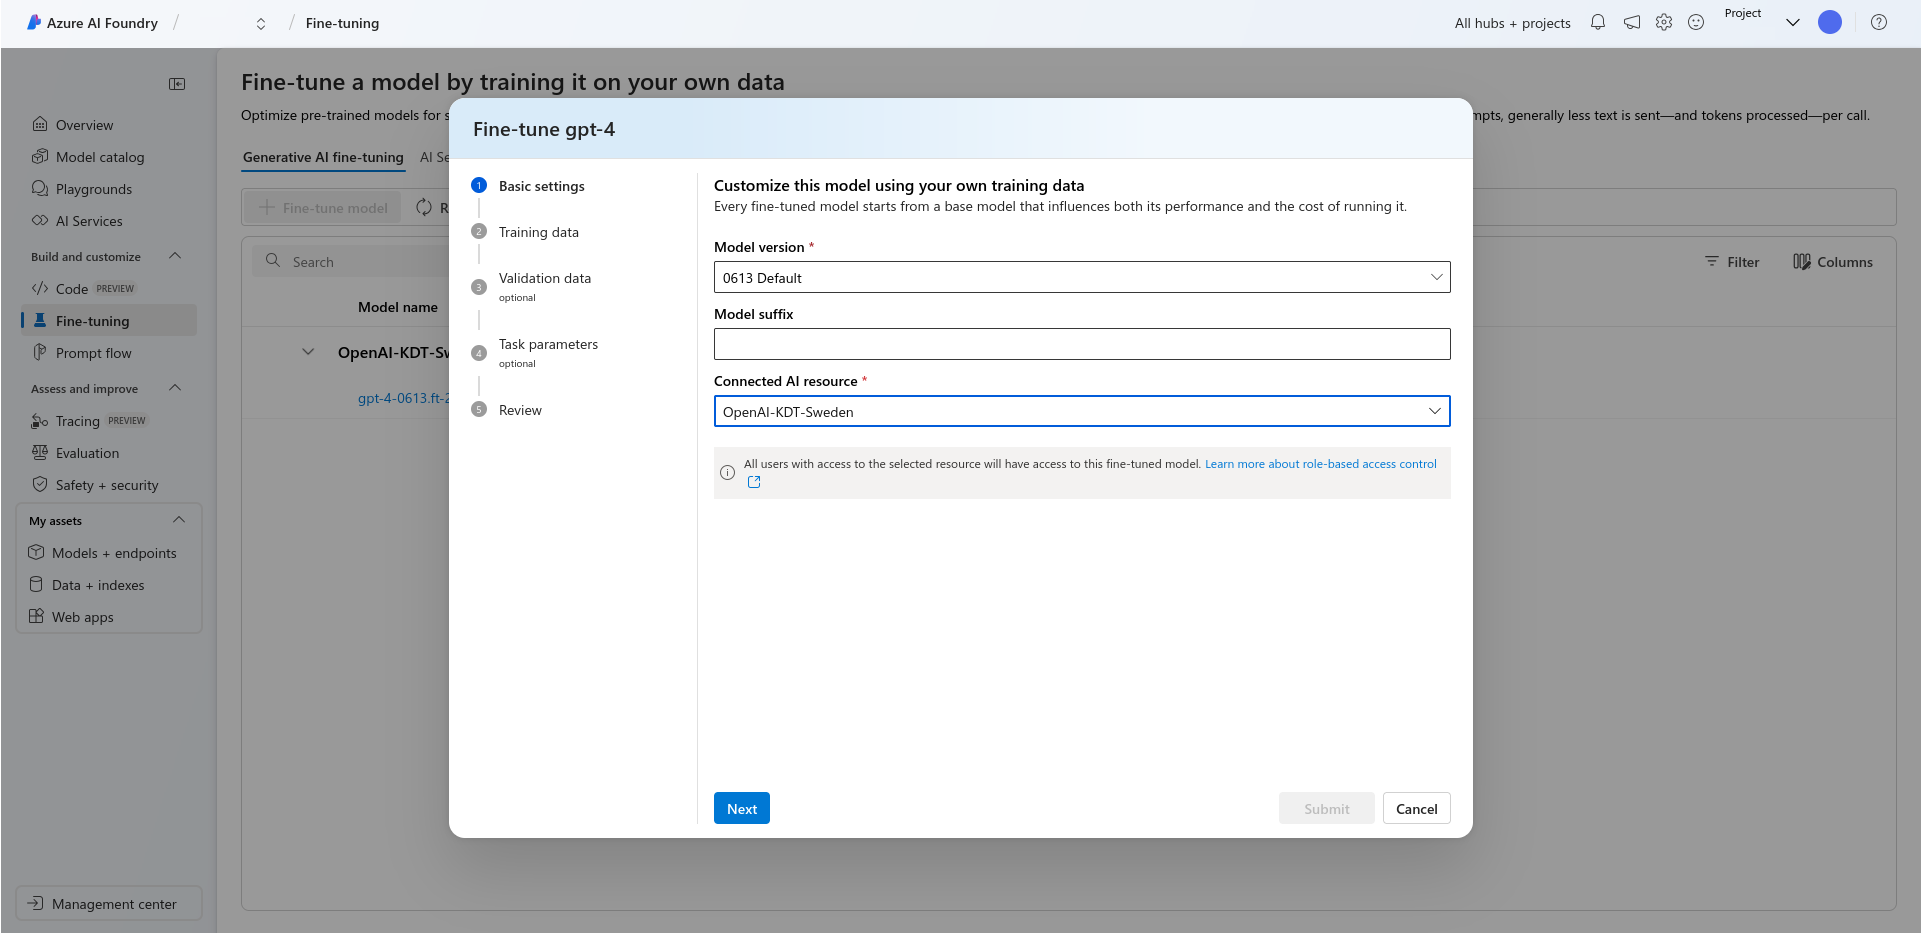Open the notifications bell icon
This screenshot has height=933, width=1922.
click(x=1598, y=22)
